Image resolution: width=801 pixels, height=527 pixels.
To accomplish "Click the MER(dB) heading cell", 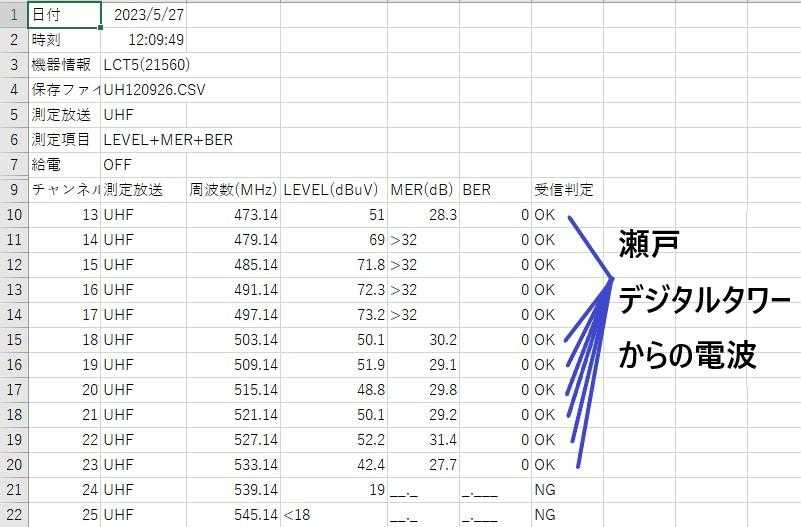I will point(422,189).
